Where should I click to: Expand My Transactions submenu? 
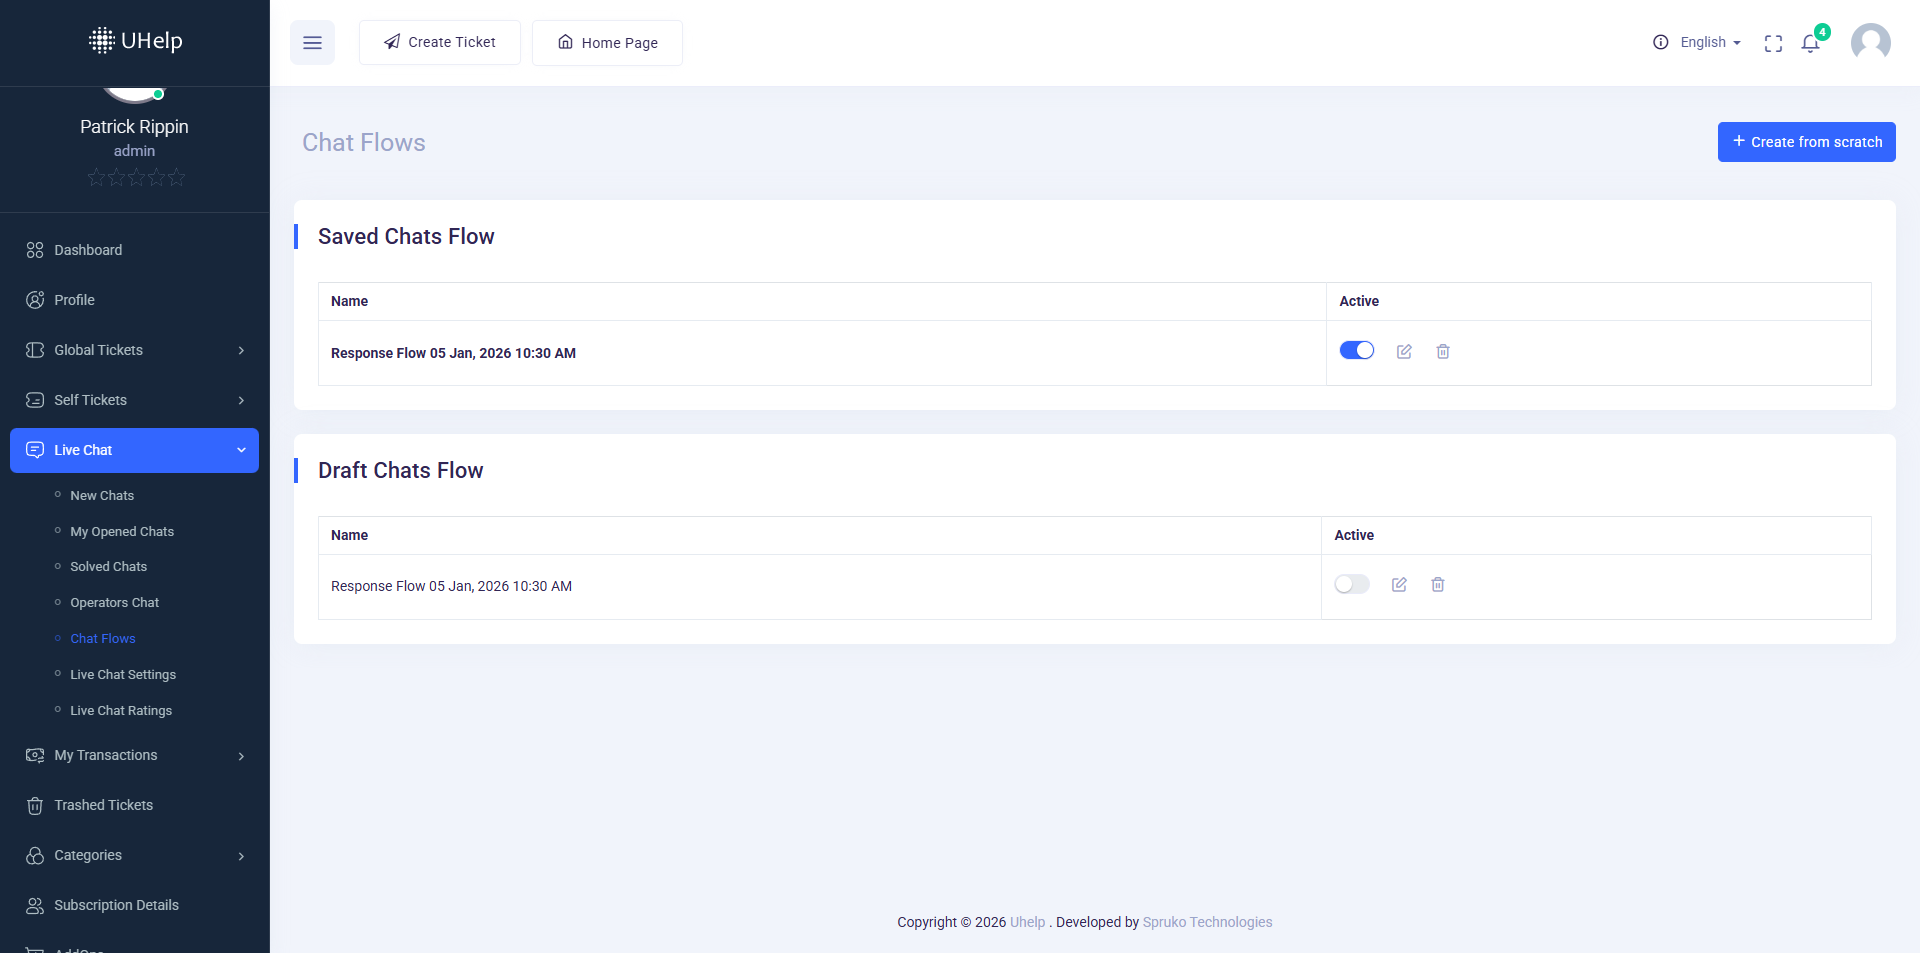(134, 755)
